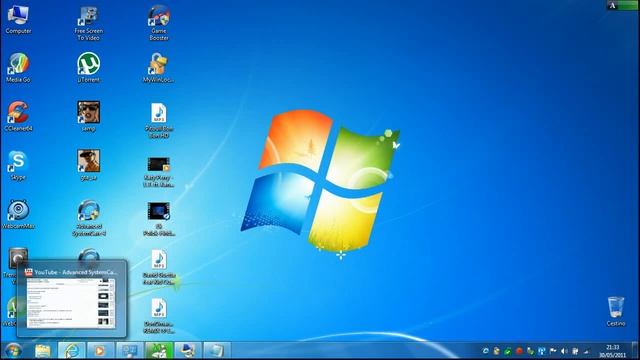The width and height of the screenshot is (640, 360).
Task: Launch the Skype desktop shortcut
Action: tap(18, 165)
